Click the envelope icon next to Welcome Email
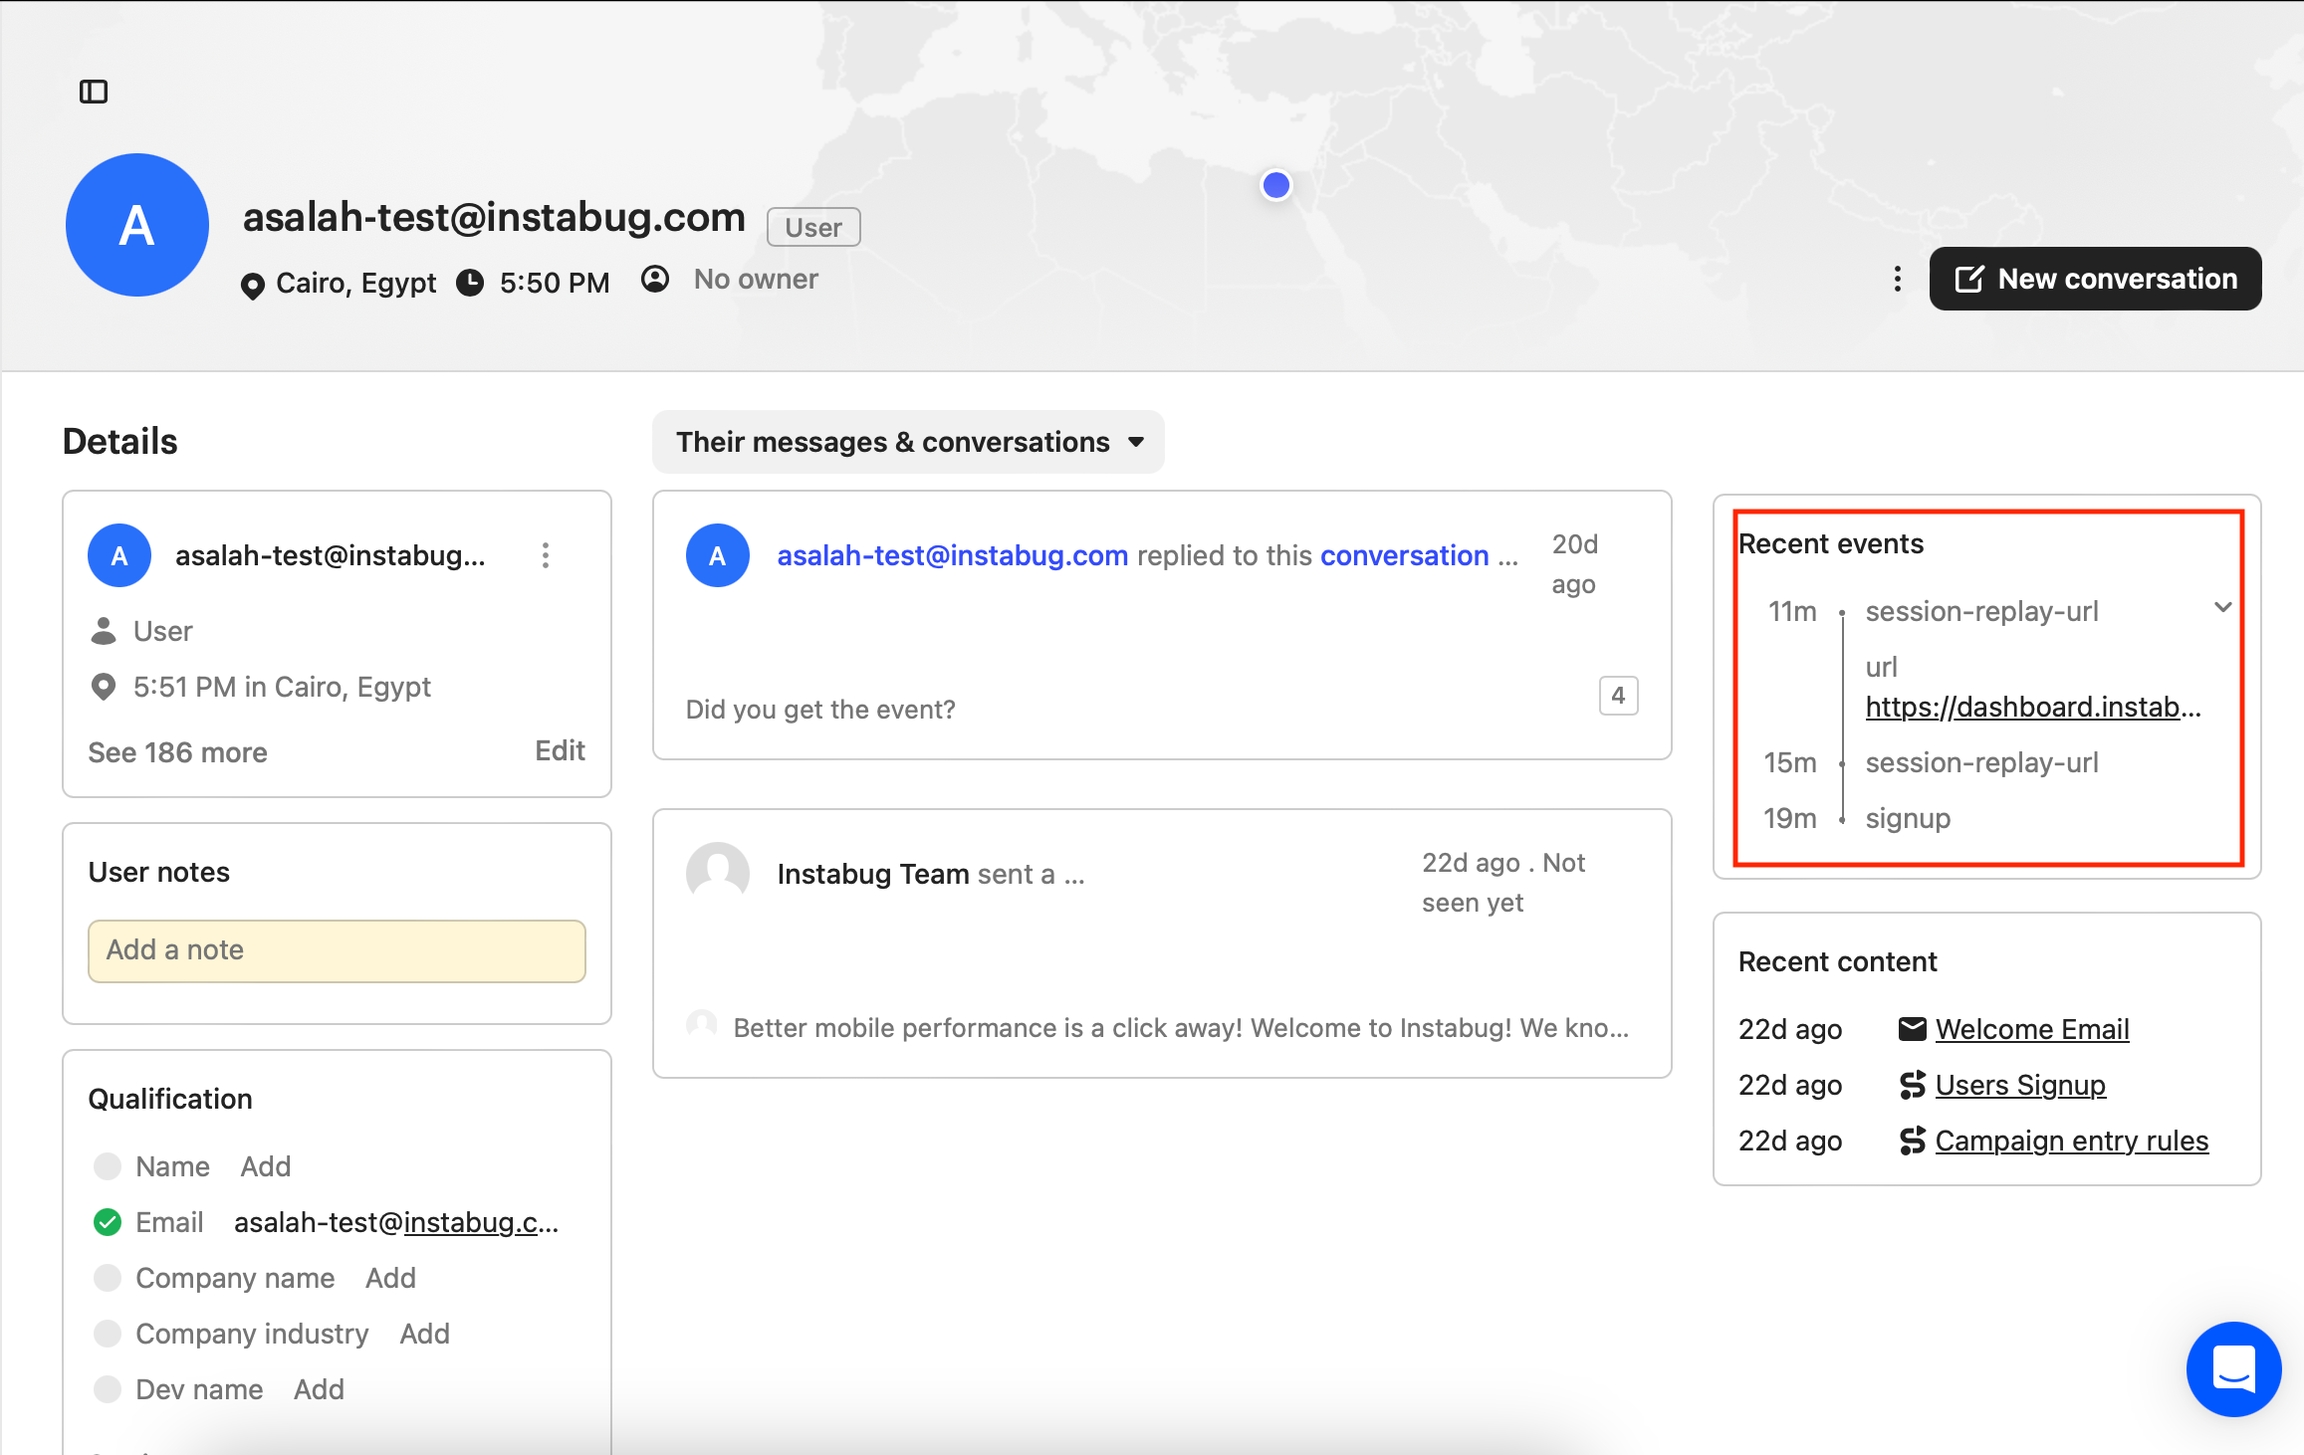The height and width of the screenshot is (1455, 2304). click(1911, 1029)
